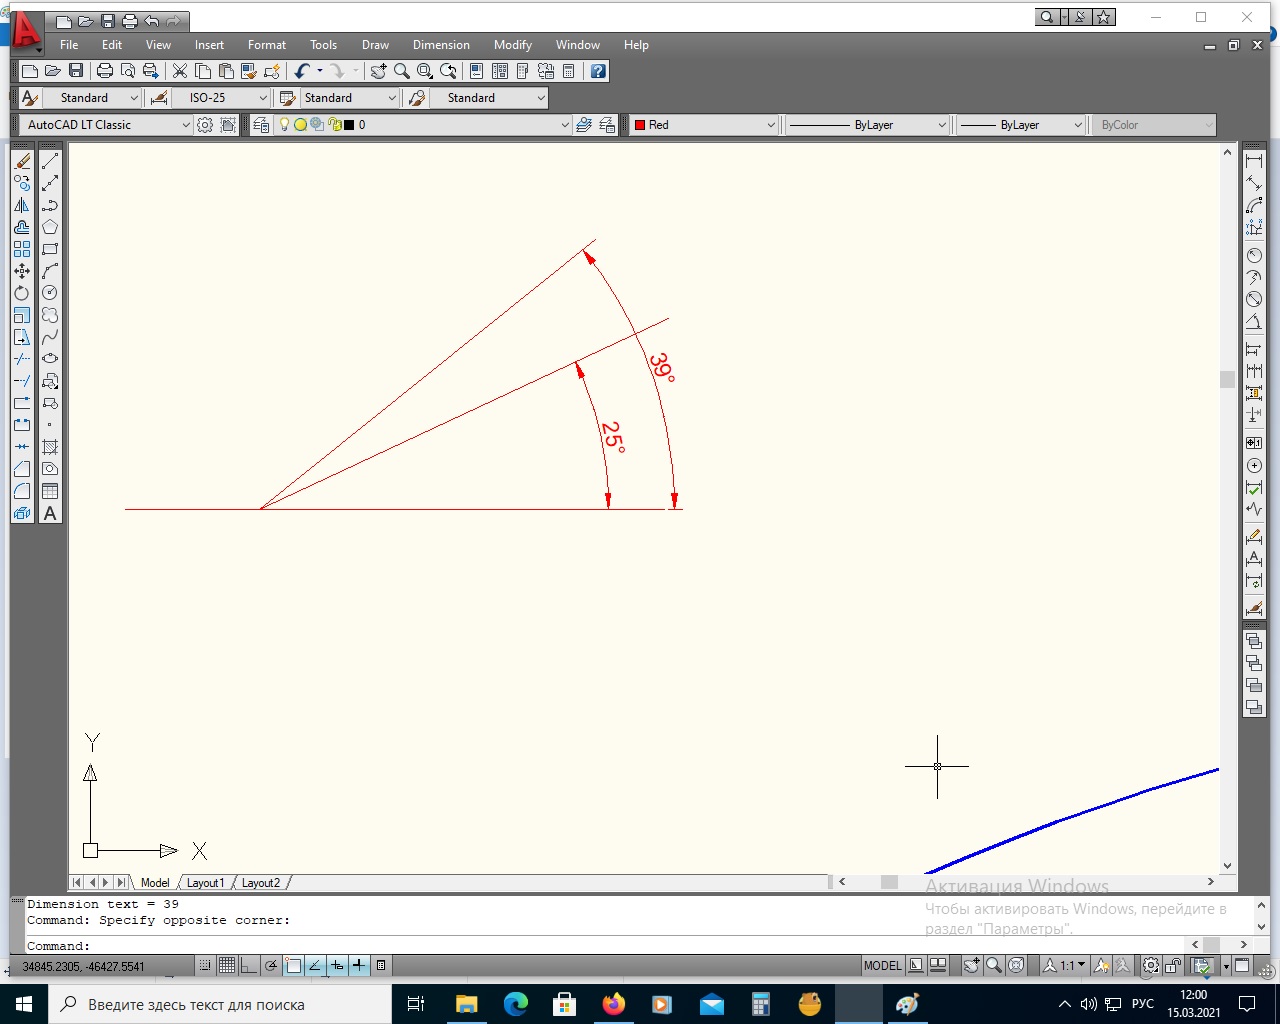Expand the ByLayer linetype dropdown
Image resolution: width=1280 pixels, height=1024 pixels.
[866, 125]
